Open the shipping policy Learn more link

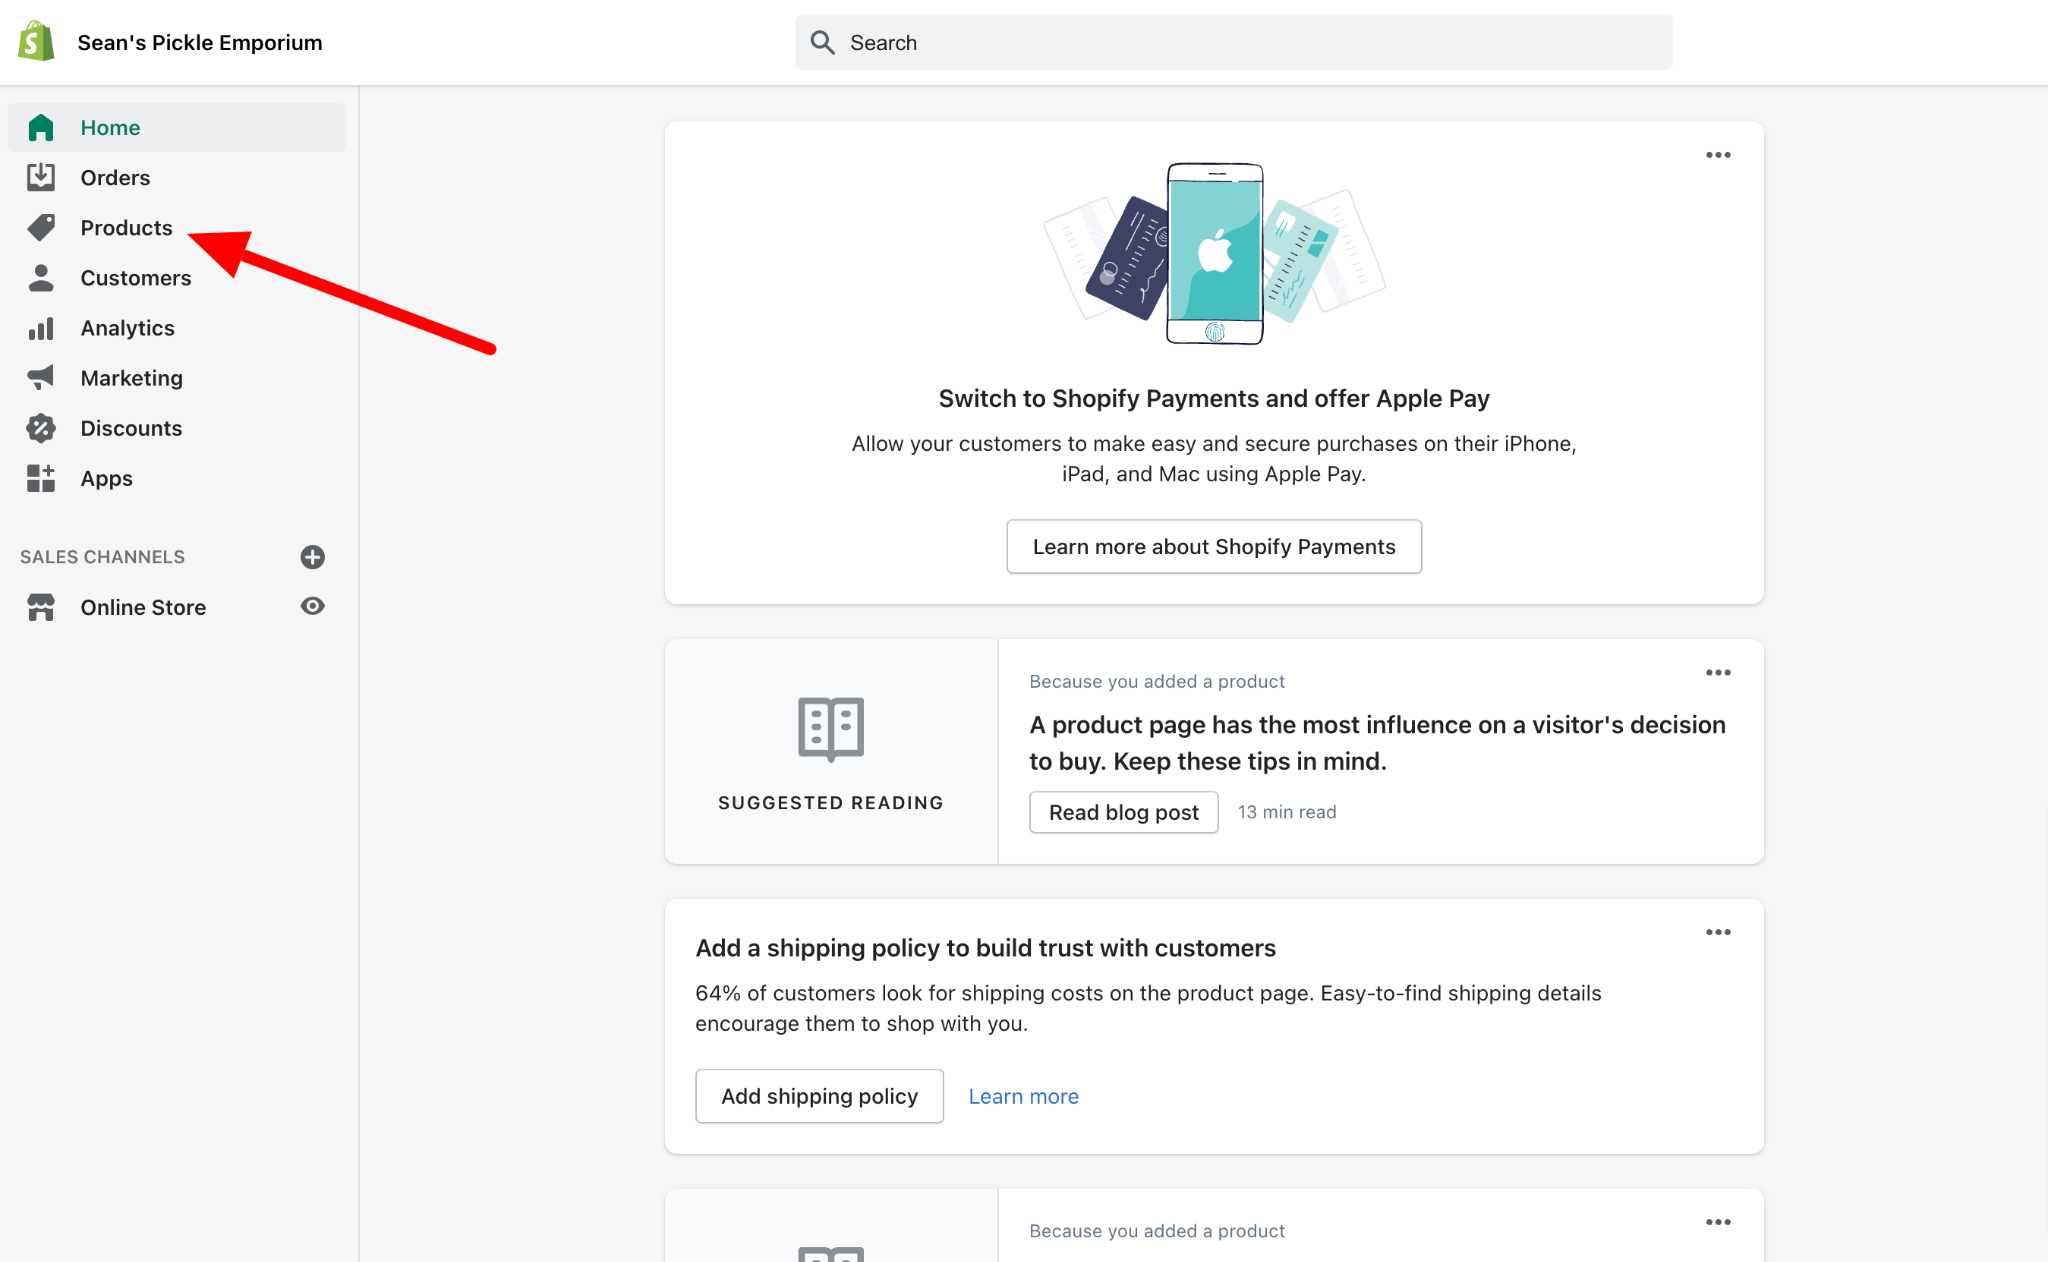[1023, 1096]
